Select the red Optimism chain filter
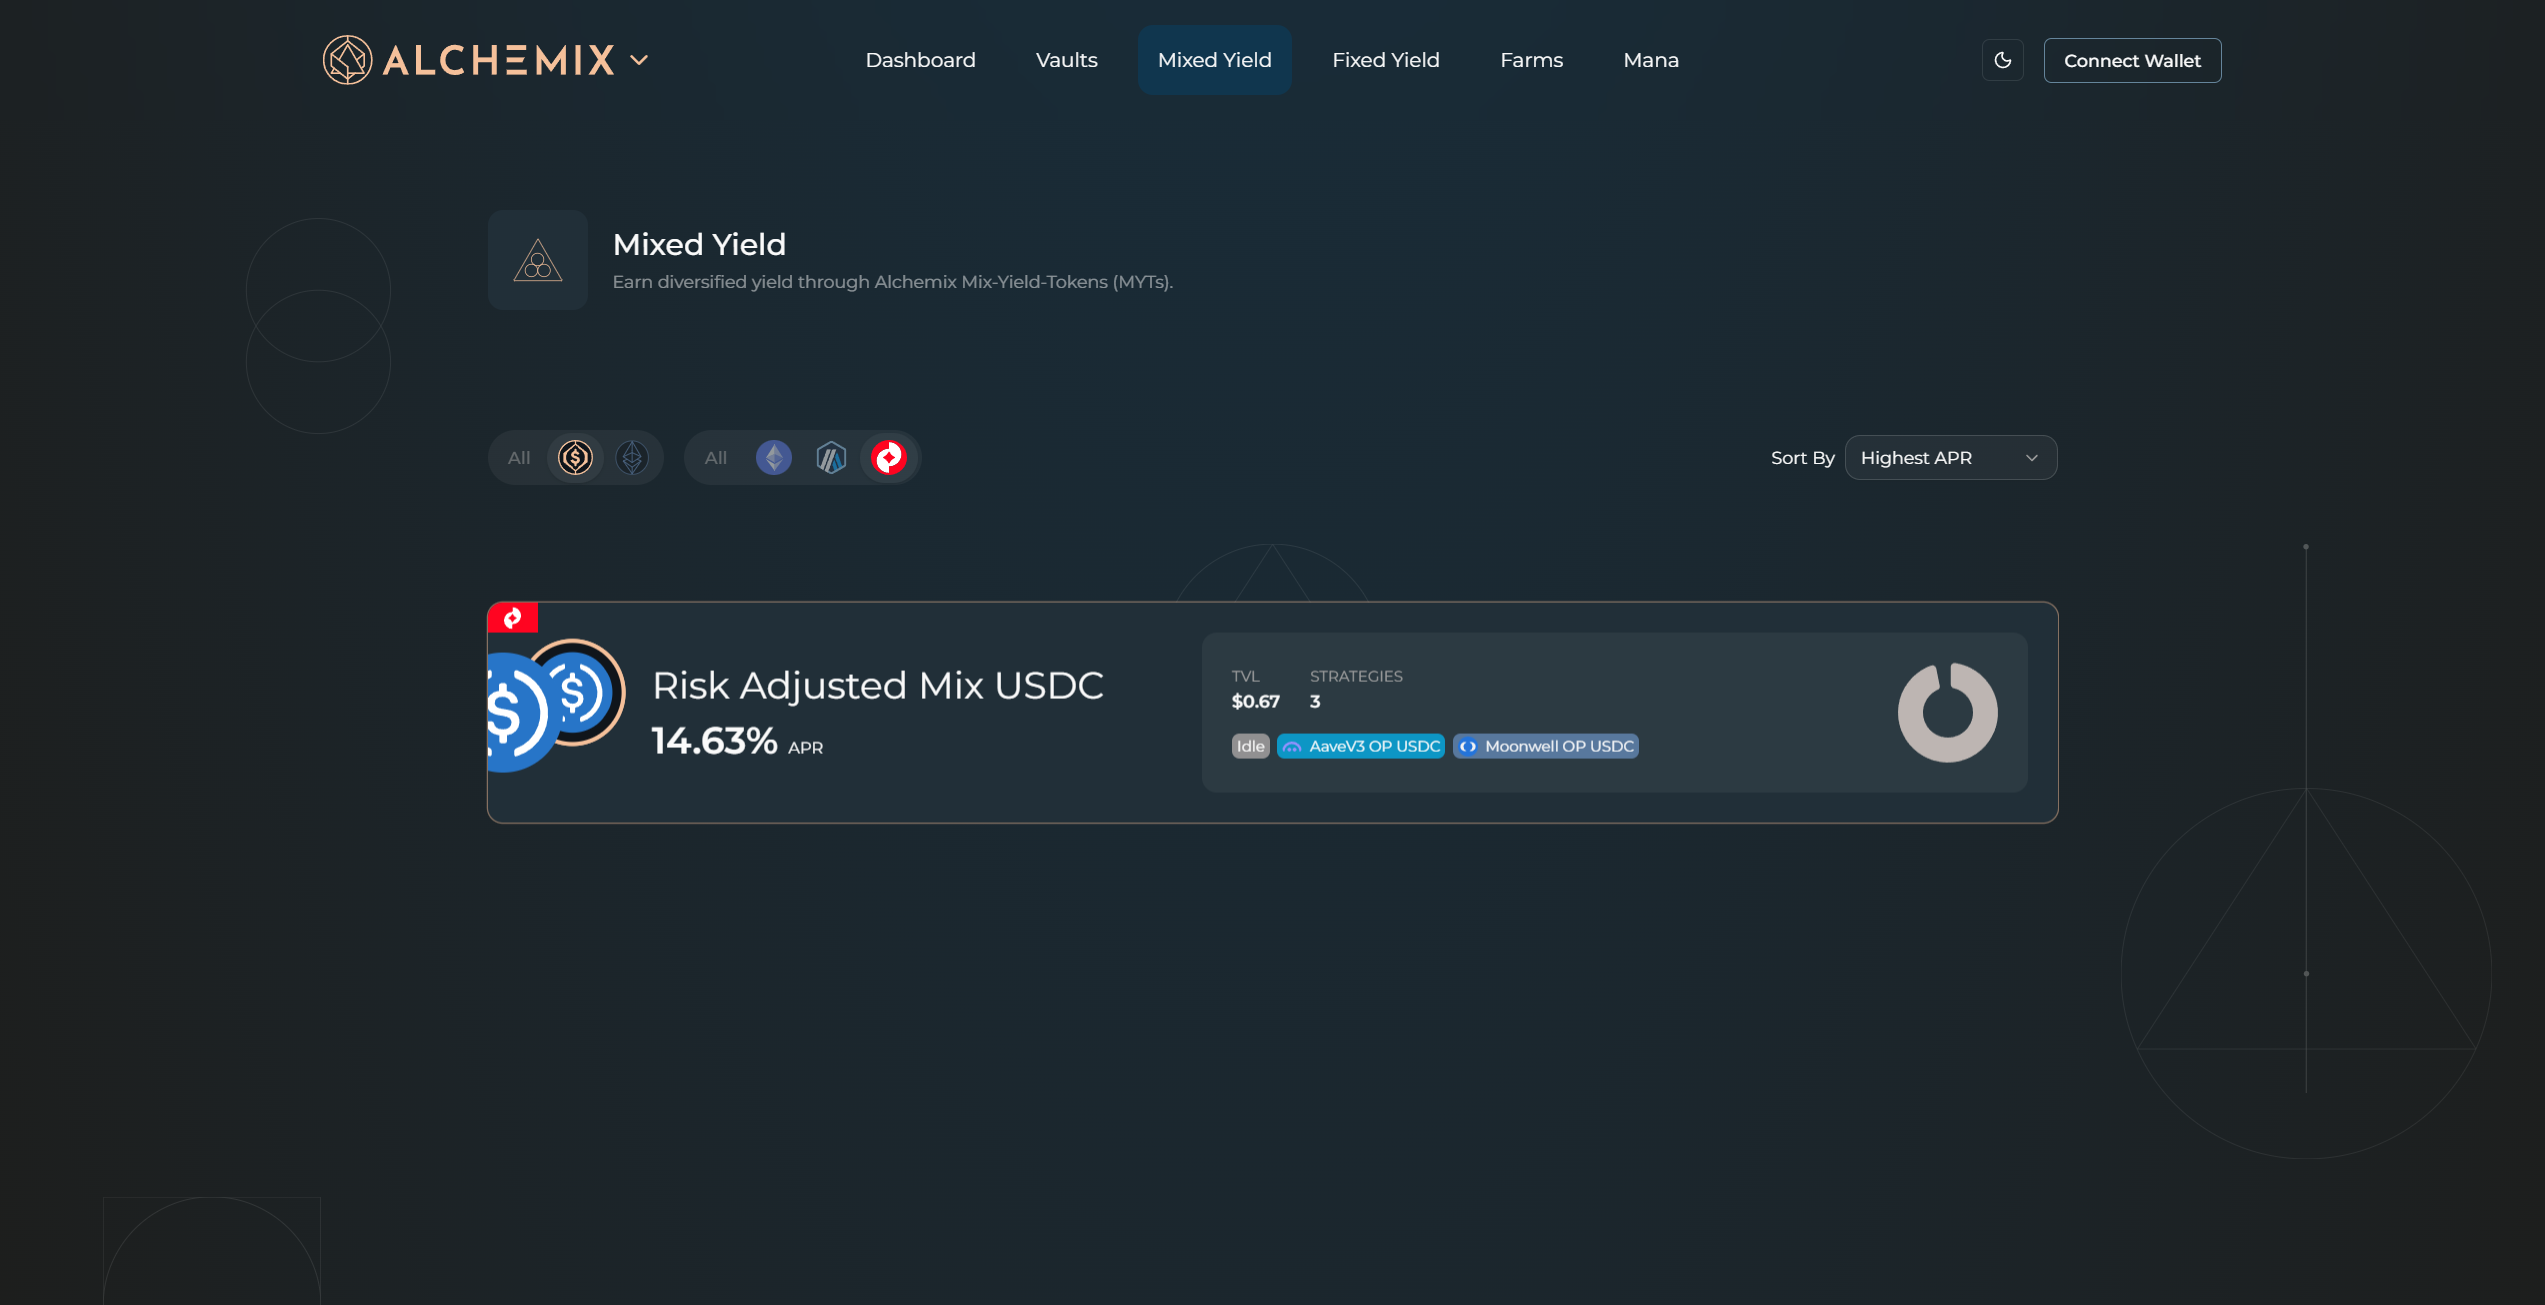Image resolution: width=2545 pixels, height=1305 pixels. click(889, 458)
